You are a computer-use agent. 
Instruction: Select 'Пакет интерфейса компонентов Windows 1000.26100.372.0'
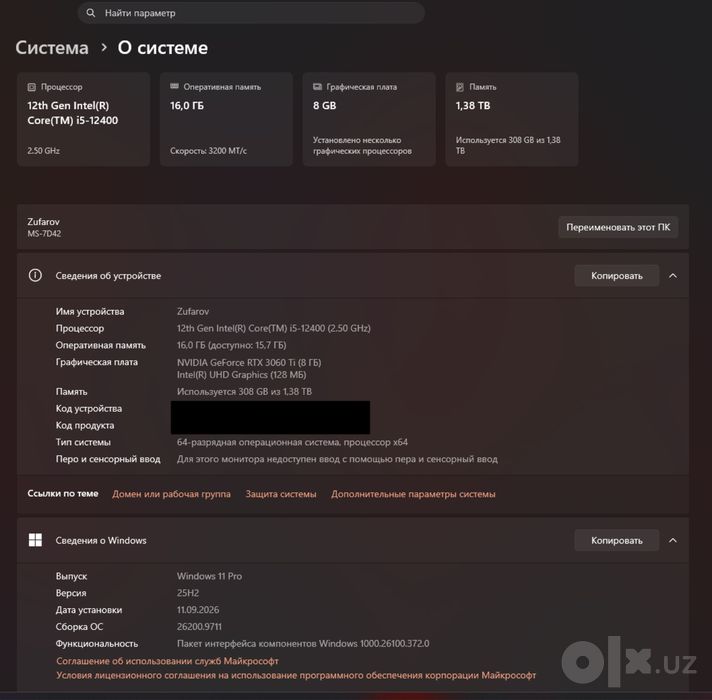(x=303, y=643)
